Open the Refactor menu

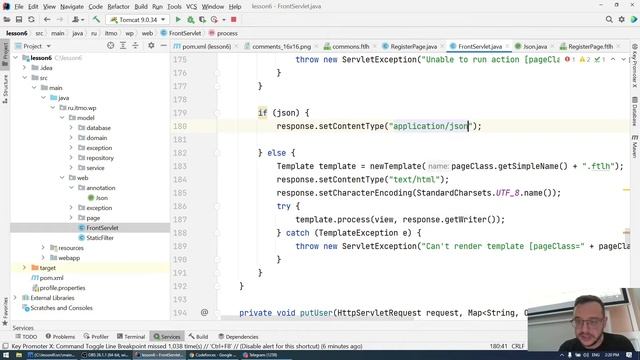point(118,7)
